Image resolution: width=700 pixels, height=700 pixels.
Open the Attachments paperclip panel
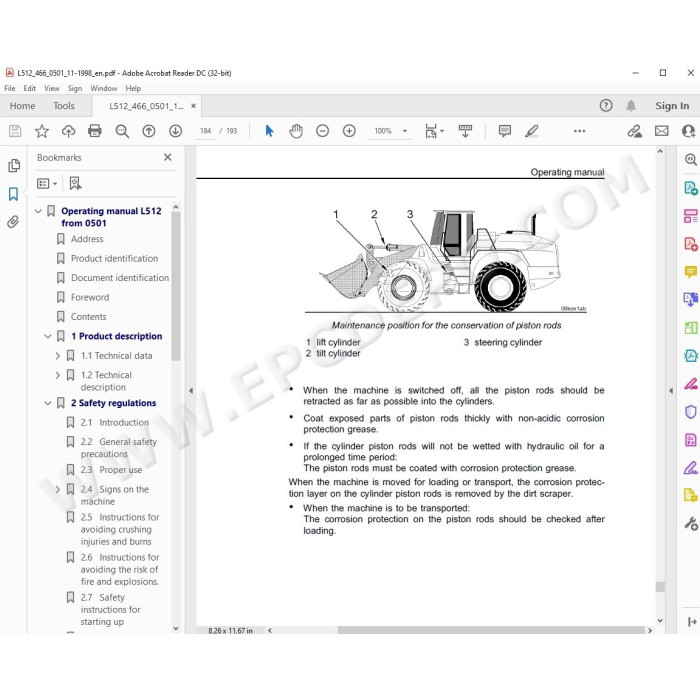pos(13,221)
